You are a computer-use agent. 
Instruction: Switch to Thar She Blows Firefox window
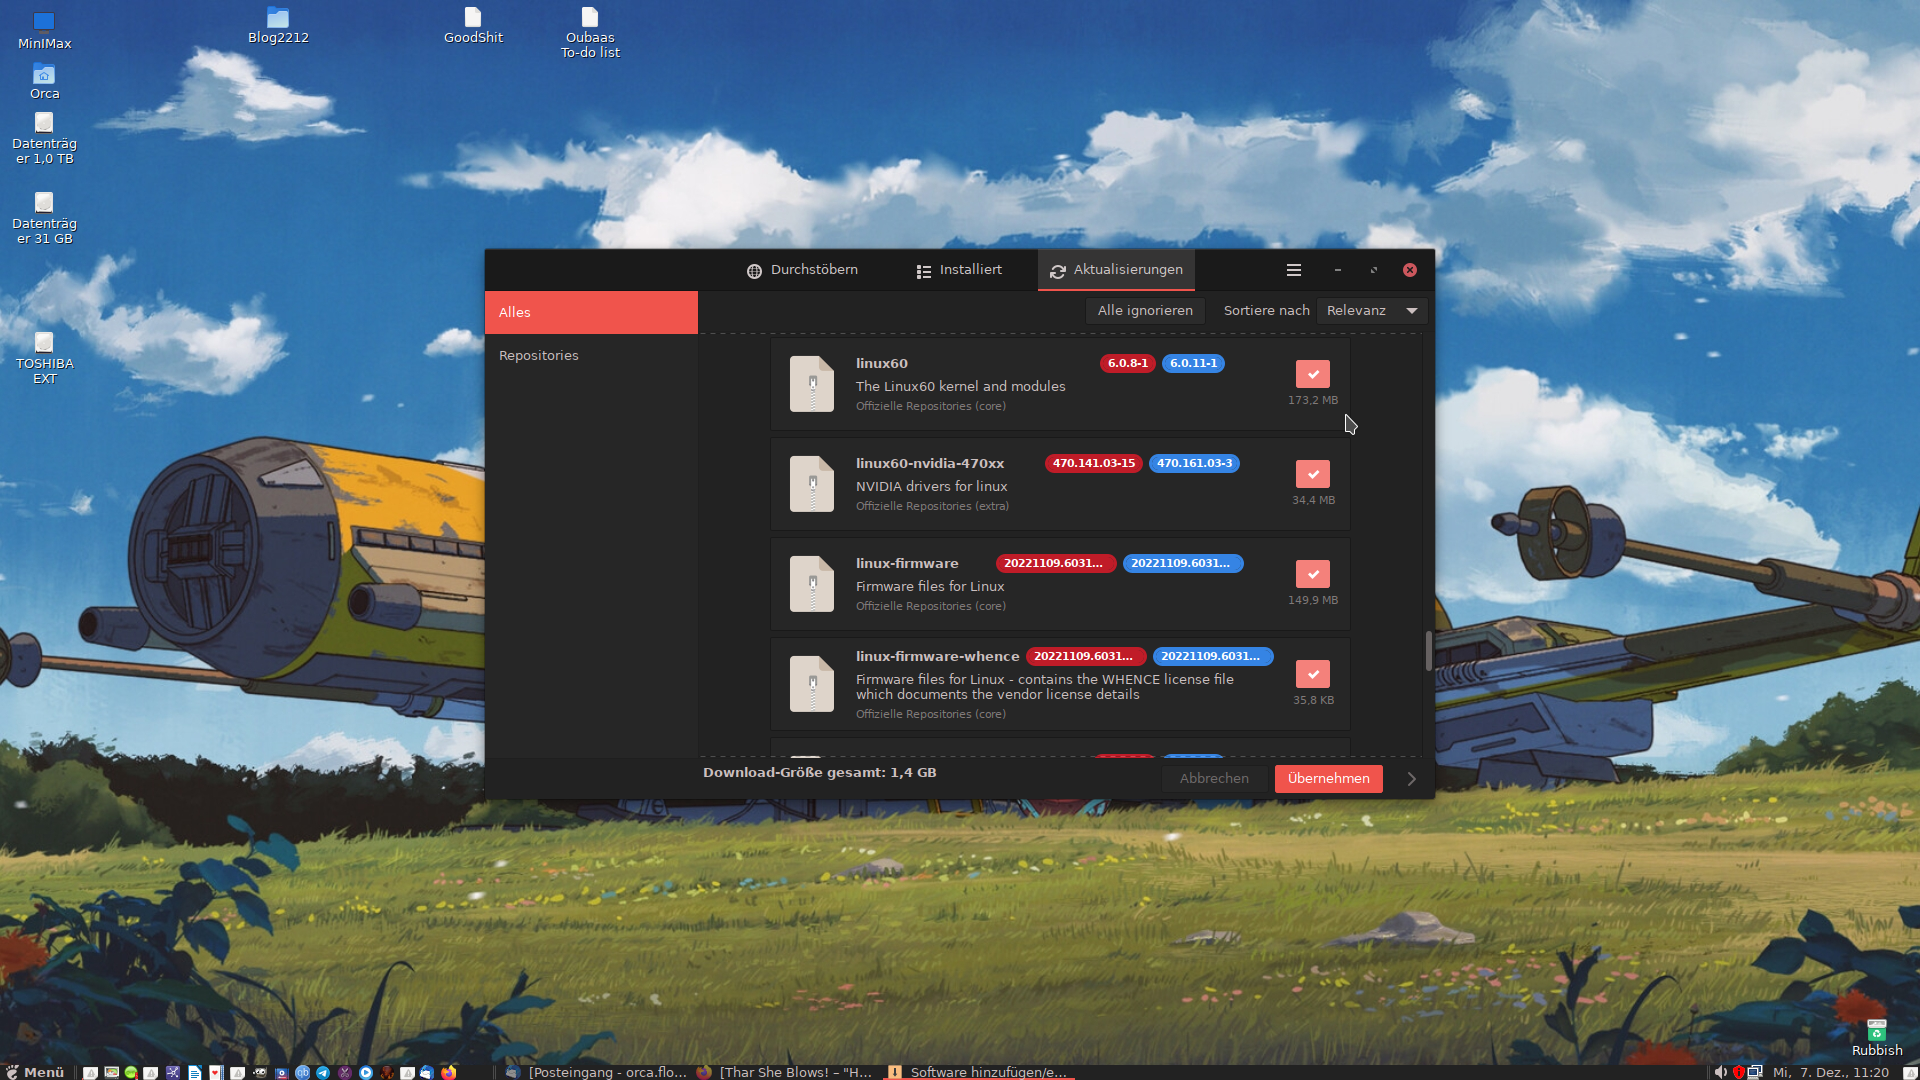785,1072
